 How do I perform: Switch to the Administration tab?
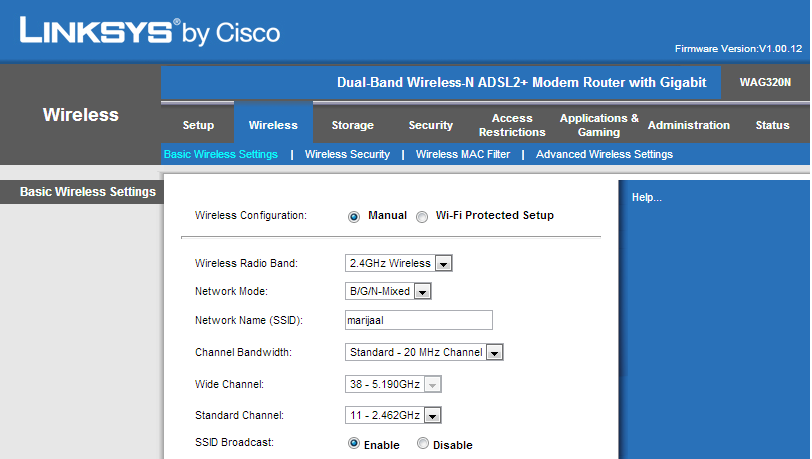pos(688,125)
